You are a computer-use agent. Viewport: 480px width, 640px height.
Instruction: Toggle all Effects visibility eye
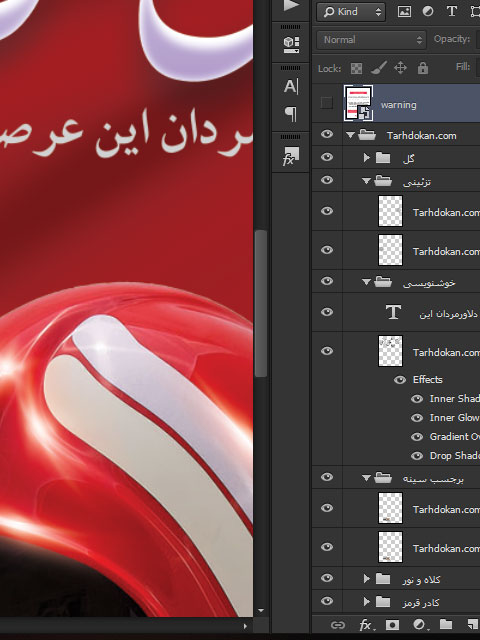(x=400, y=380)
